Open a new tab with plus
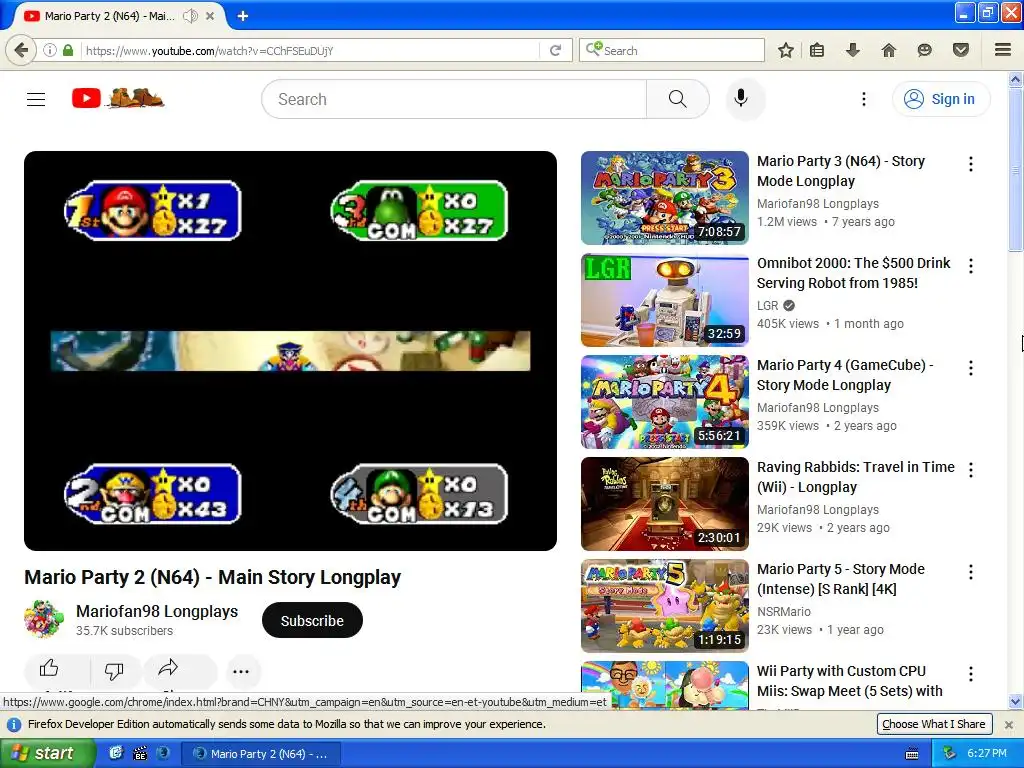The width and height of the screenshot is (1024, 768). click(242, 16)
